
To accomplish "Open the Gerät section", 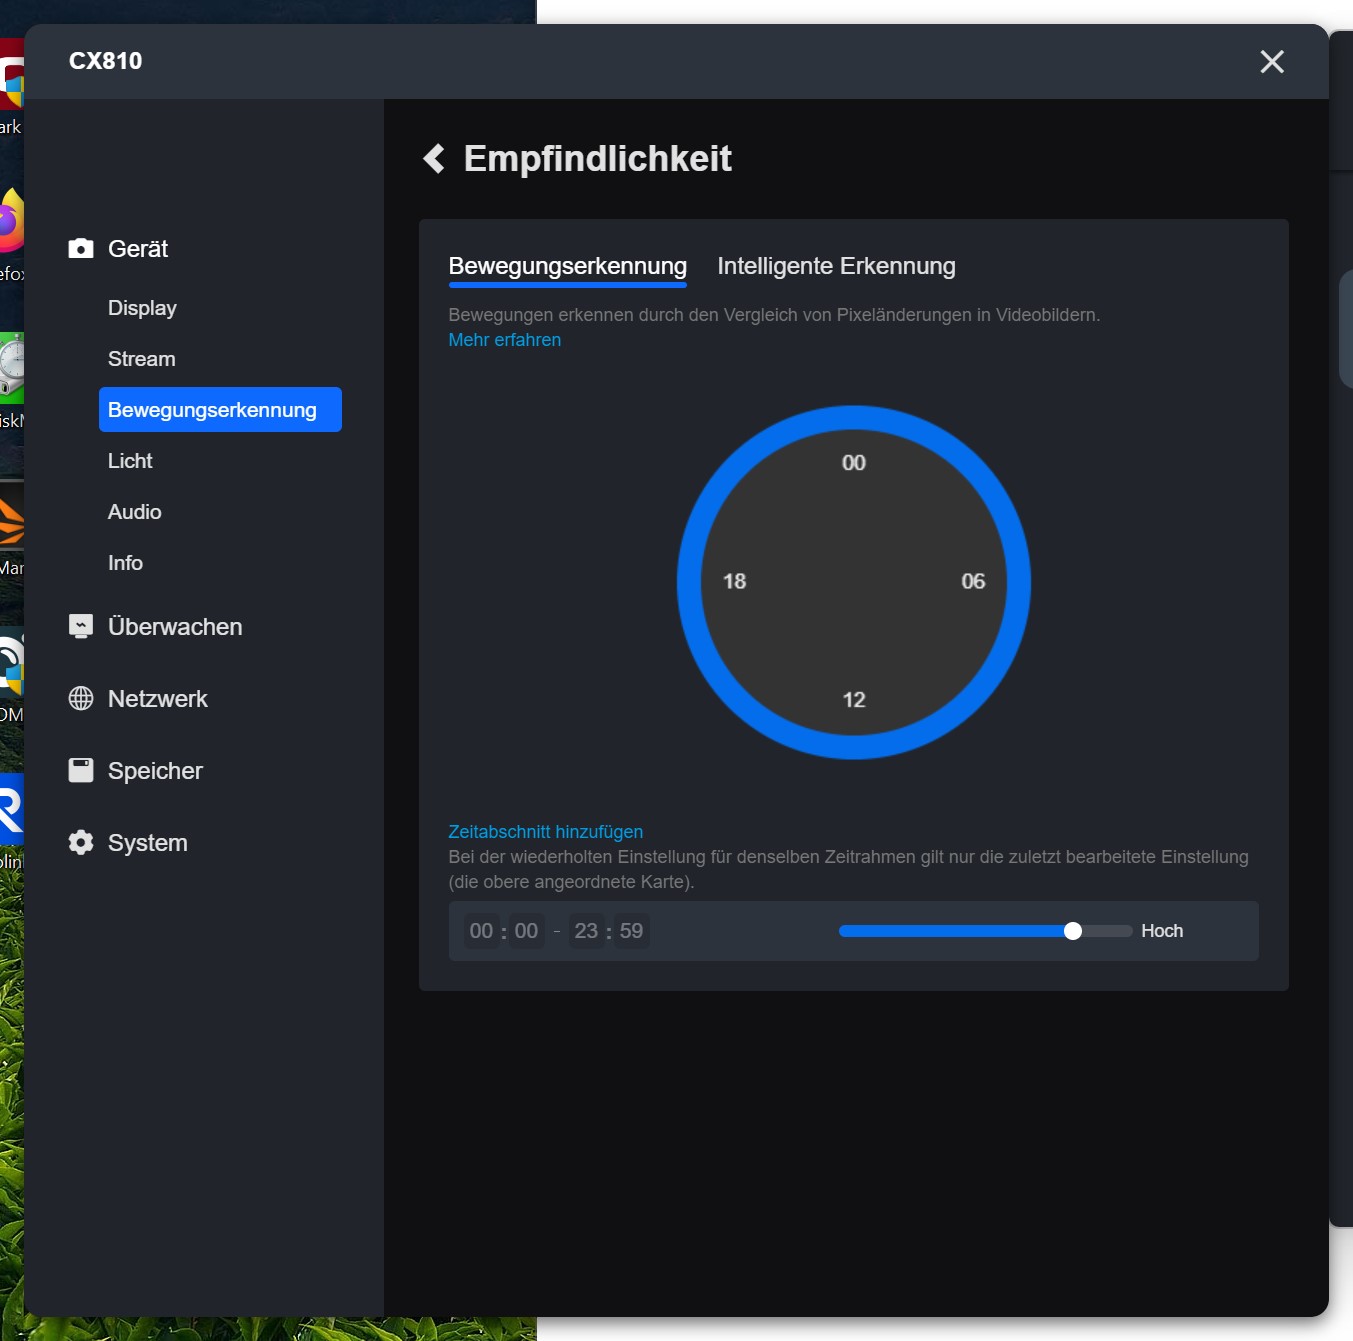I will [138, 248].
